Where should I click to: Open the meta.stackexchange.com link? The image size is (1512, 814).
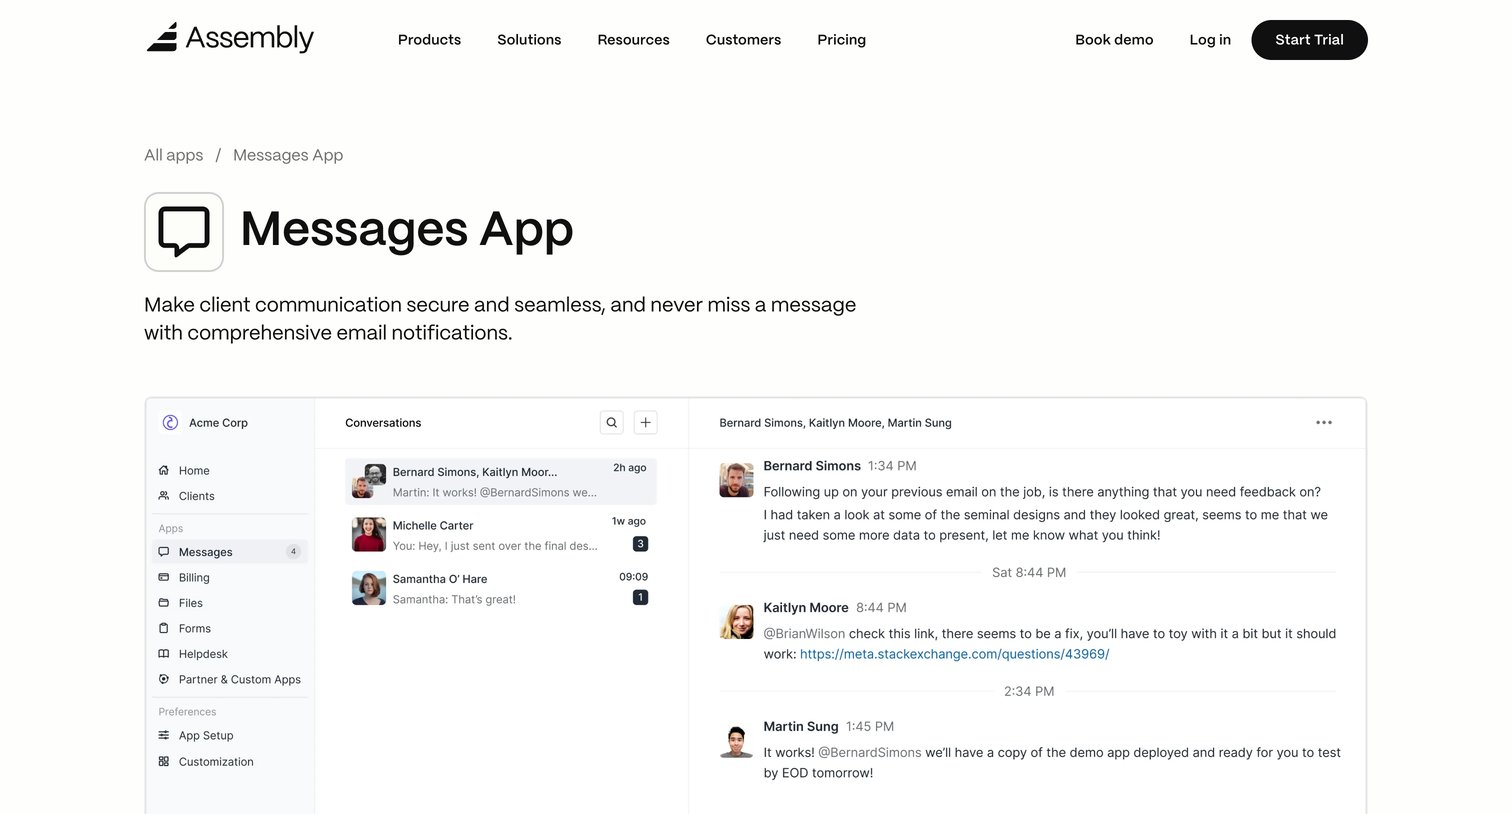pyautogui.click(x=954, y=654)
